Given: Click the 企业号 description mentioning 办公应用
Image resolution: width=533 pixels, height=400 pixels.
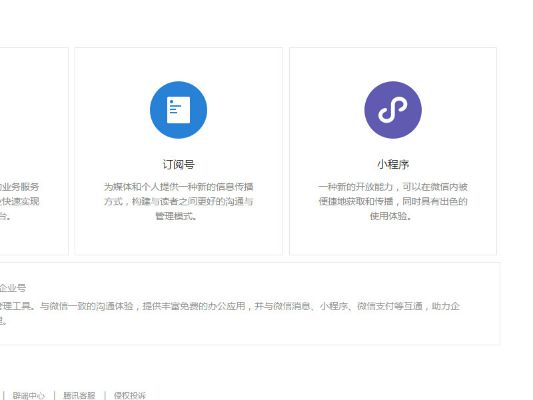Looking at the screenshot, I should [230, 313].
